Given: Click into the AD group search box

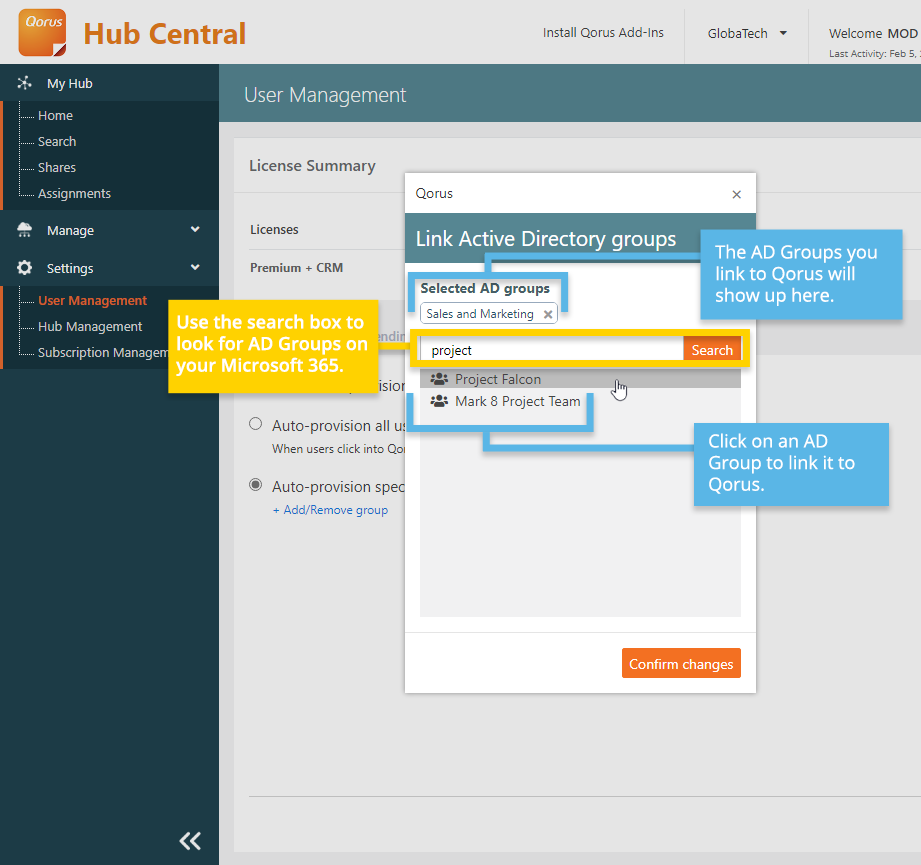Looking at the screenshot, I should [552, 350].
